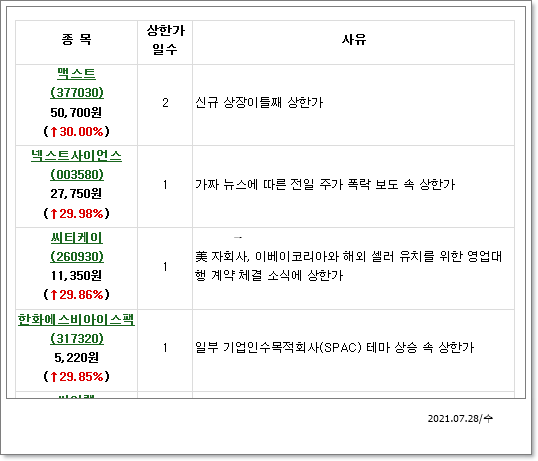The width and height of the screenshot is (538, 461).
Task: Select the 11,350원 price text
Action: pyautogui.click(x=76, y=275)
